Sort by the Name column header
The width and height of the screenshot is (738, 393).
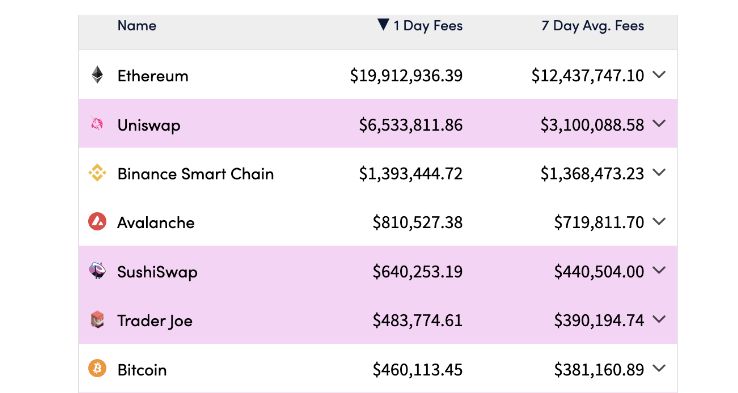(x=136, y=25)
